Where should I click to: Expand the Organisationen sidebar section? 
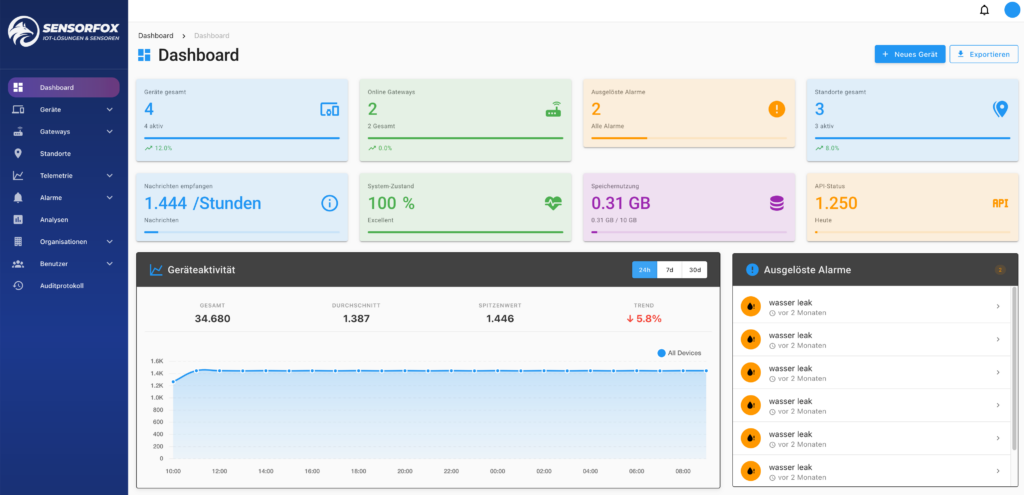(x=63, y=241)
